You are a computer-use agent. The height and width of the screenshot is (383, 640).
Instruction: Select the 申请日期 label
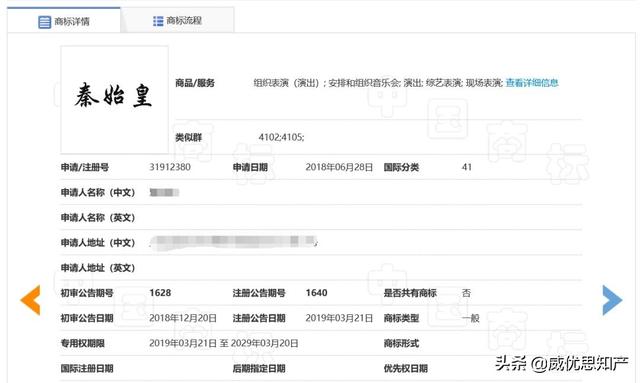250,167
